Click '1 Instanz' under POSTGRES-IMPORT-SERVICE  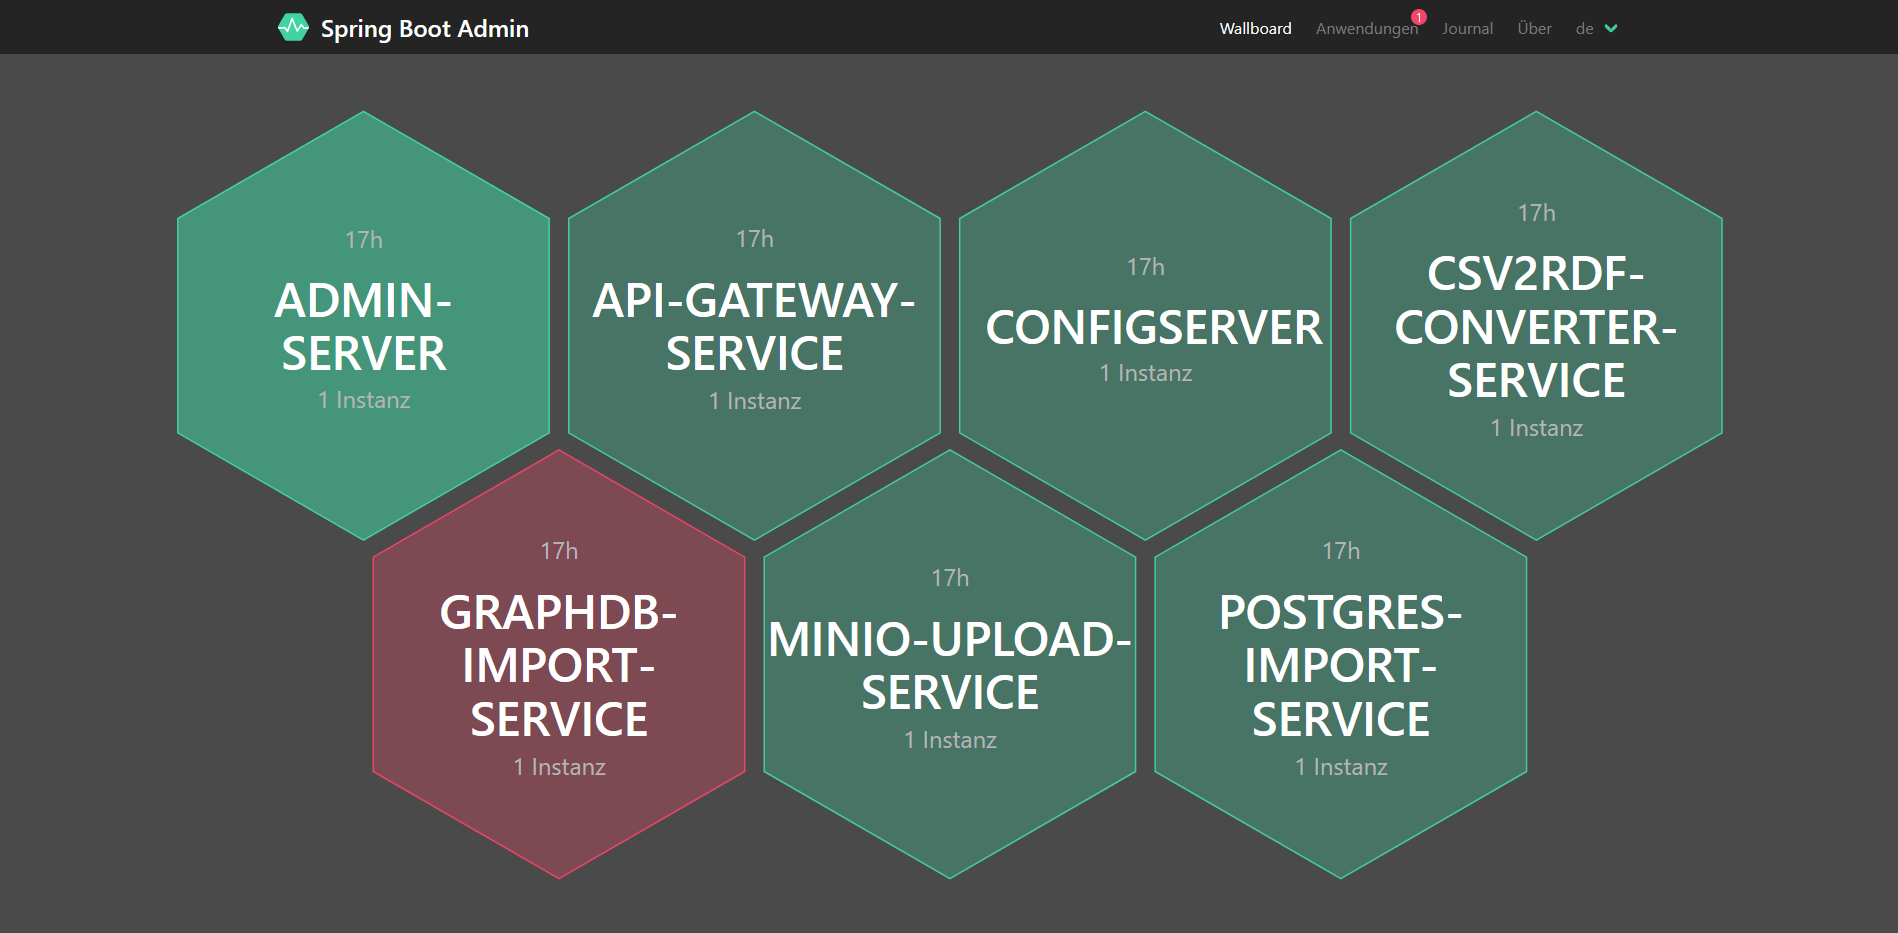click(x=1341, y=767)
